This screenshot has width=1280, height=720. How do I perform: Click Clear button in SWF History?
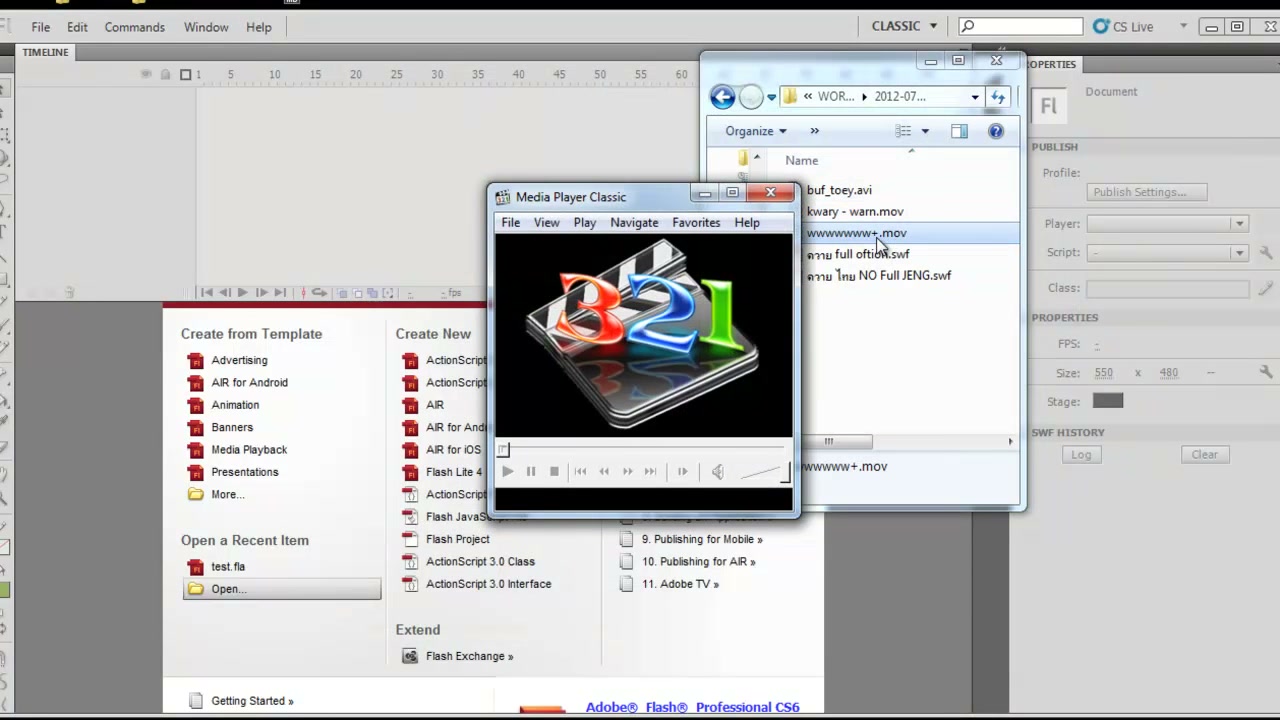1204,454
